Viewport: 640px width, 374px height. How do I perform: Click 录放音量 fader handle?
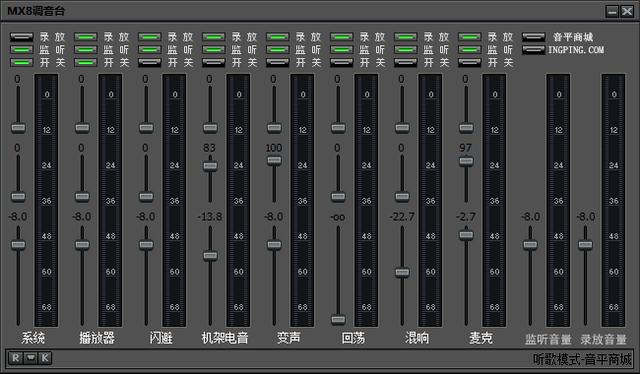pos(585,245)
